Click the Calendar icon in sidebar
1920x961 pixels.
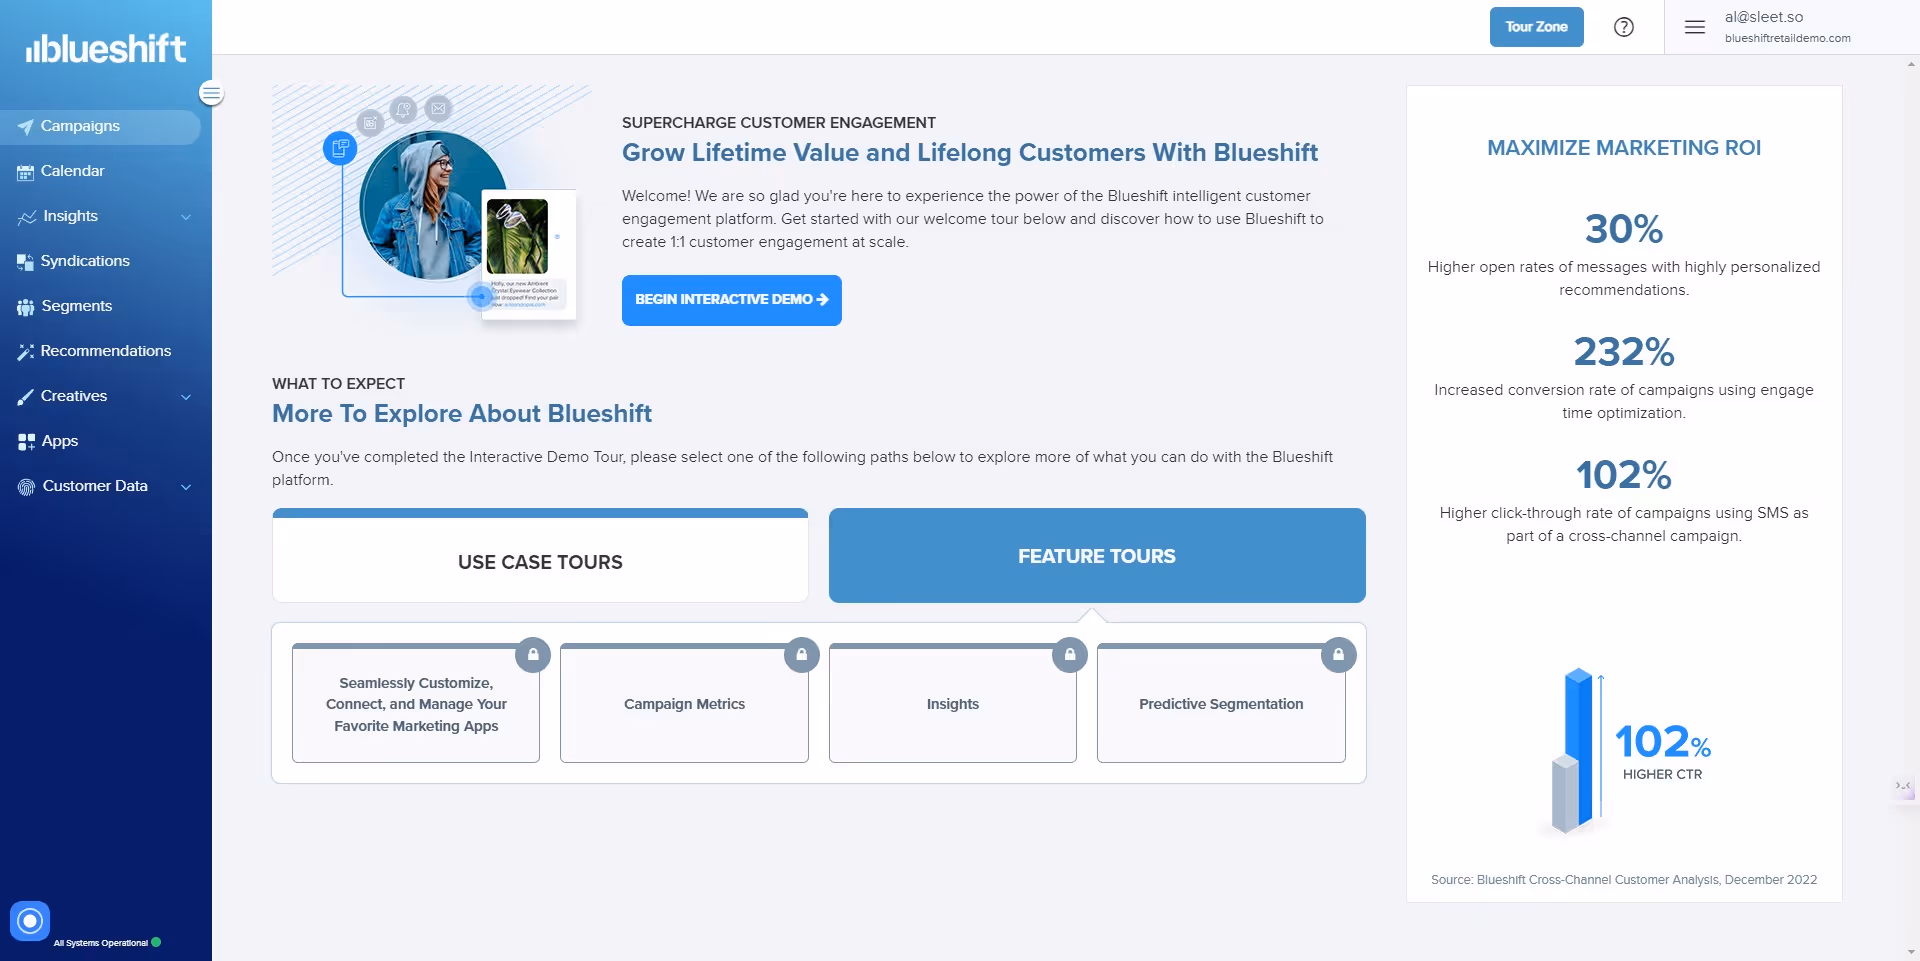(25, 172)
